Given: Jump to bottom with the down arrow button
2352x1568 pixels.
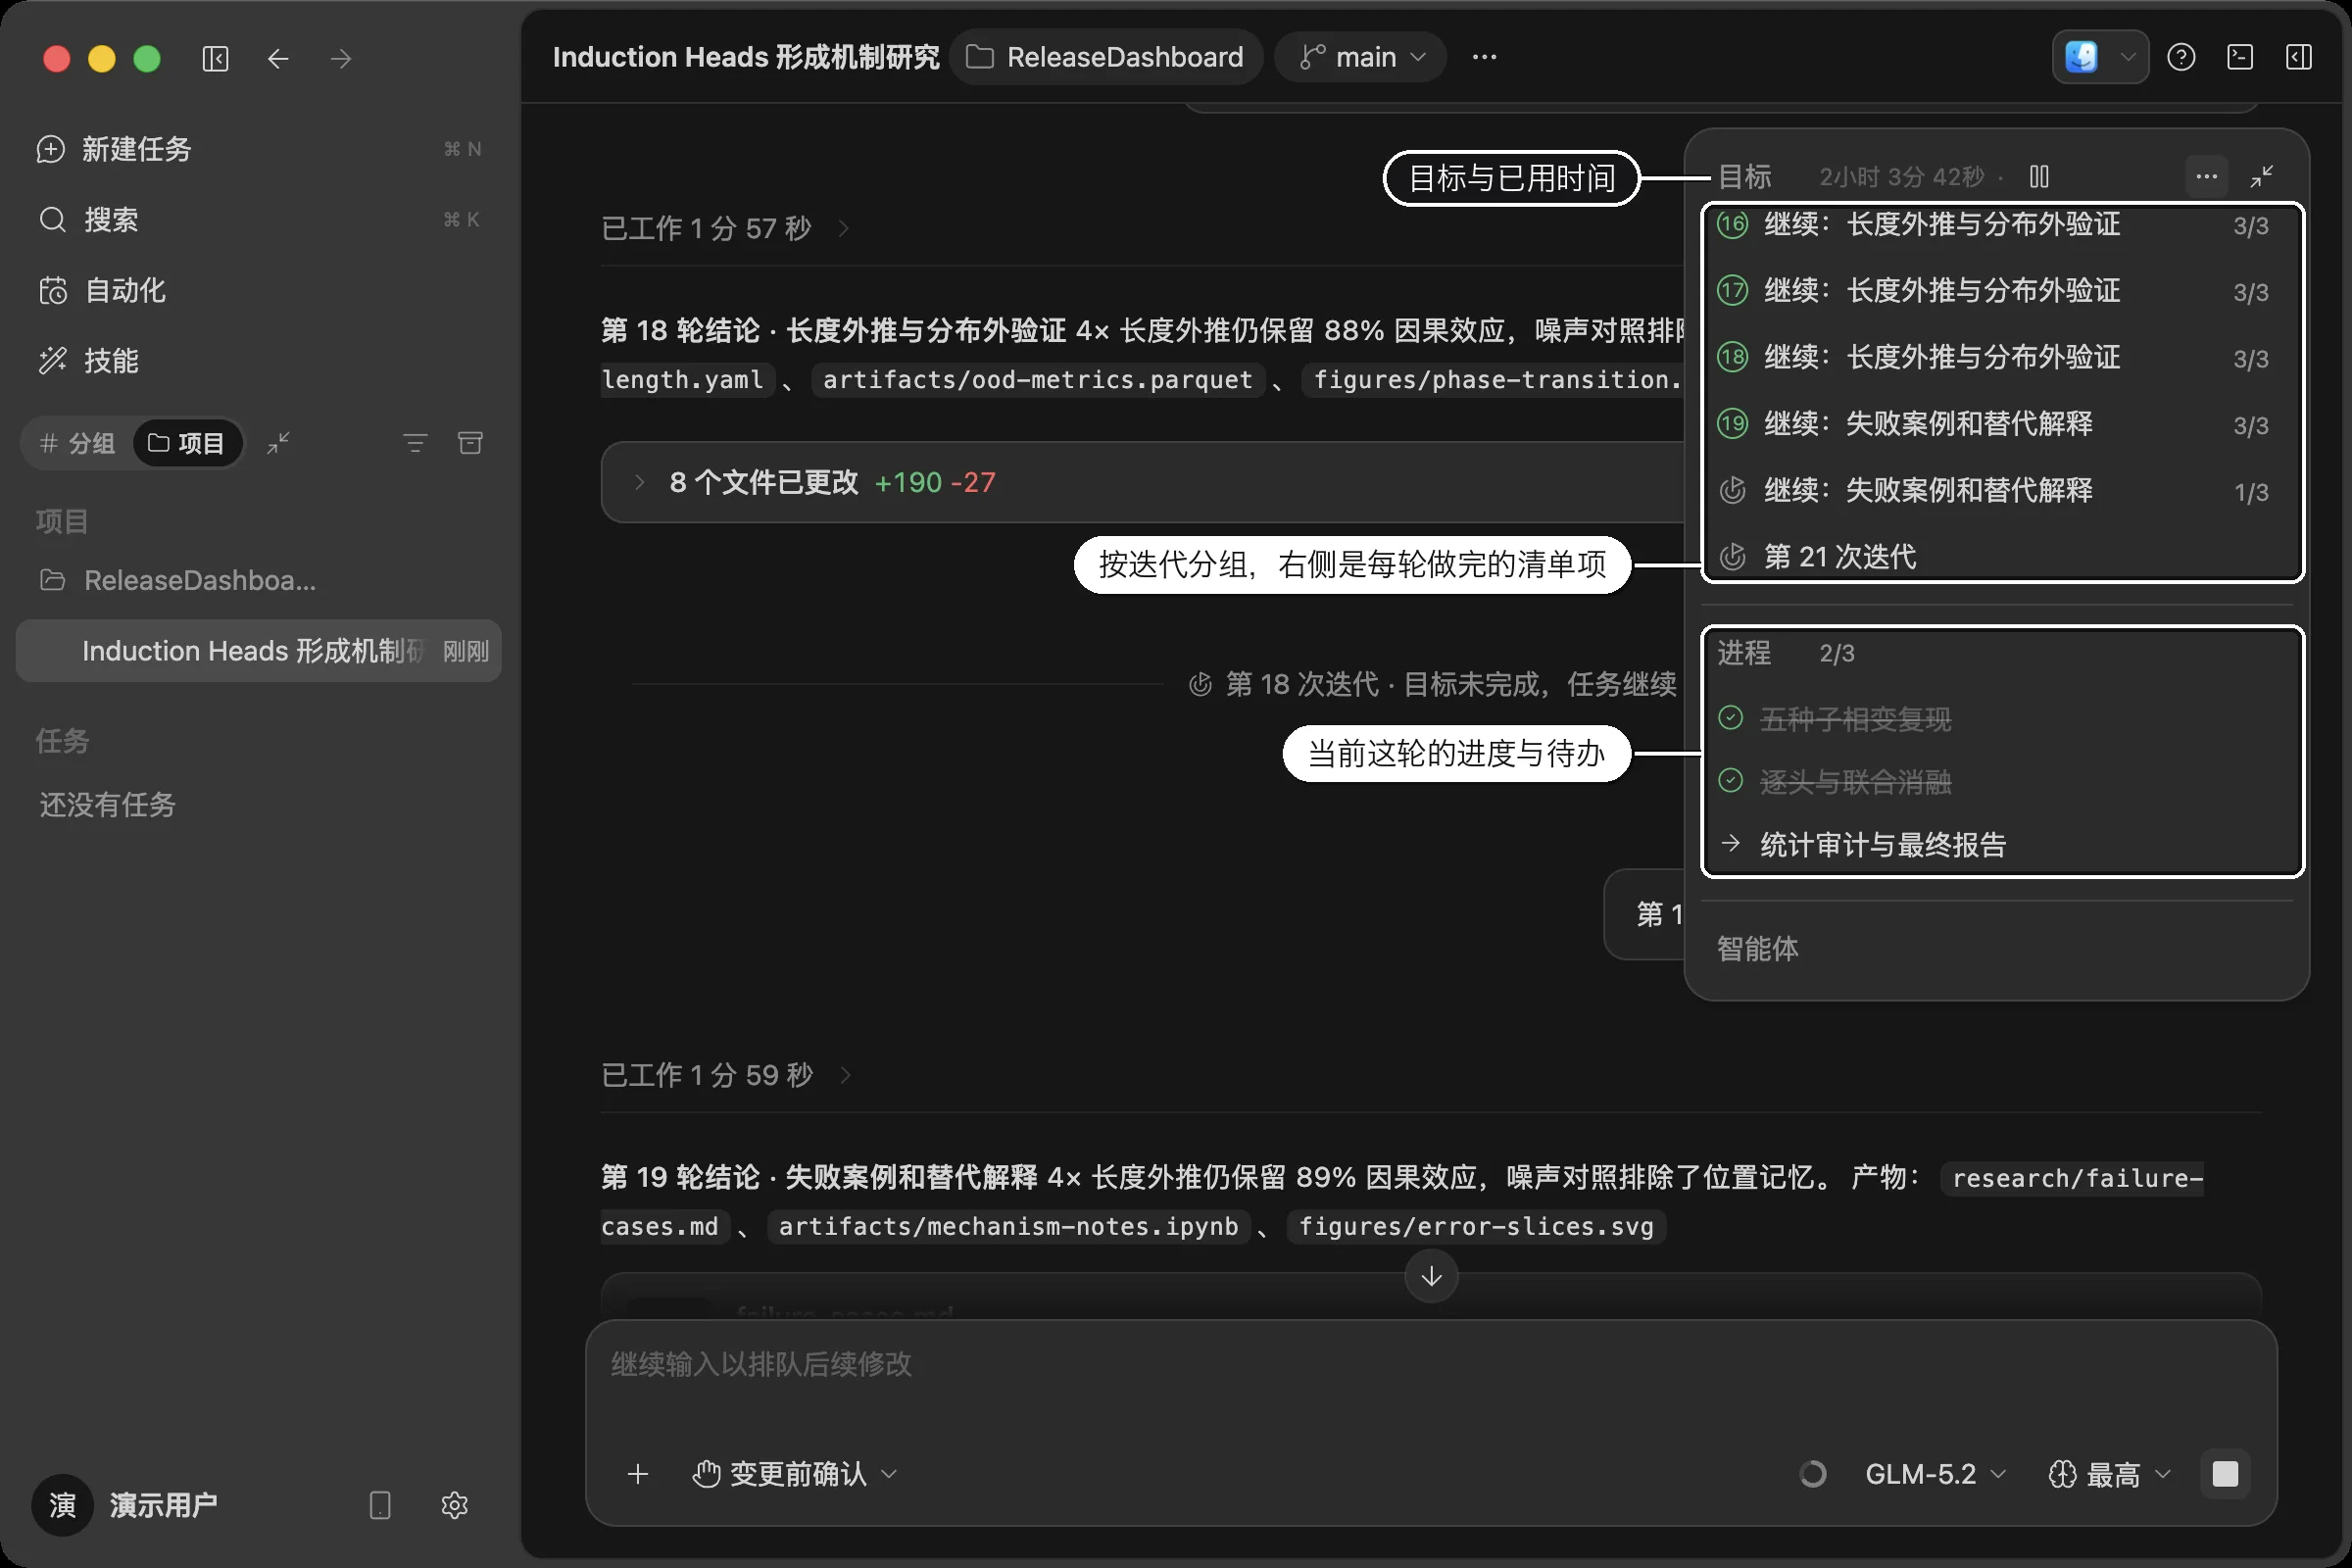Looking at the screenshot, I should [x=1431, y=1276].
